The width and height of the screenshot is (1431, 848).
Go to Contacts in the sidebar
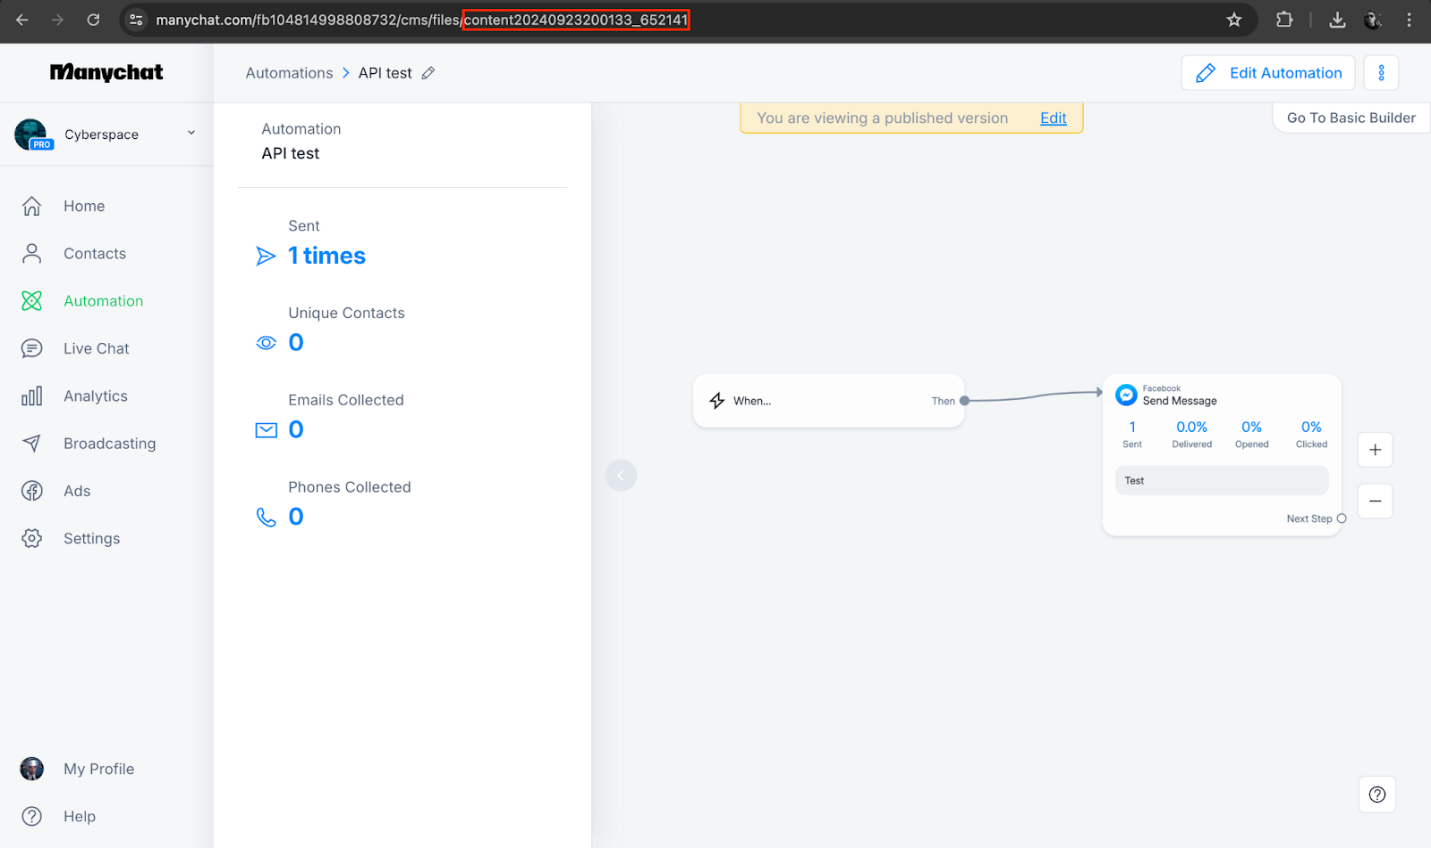tap(94, 254)
